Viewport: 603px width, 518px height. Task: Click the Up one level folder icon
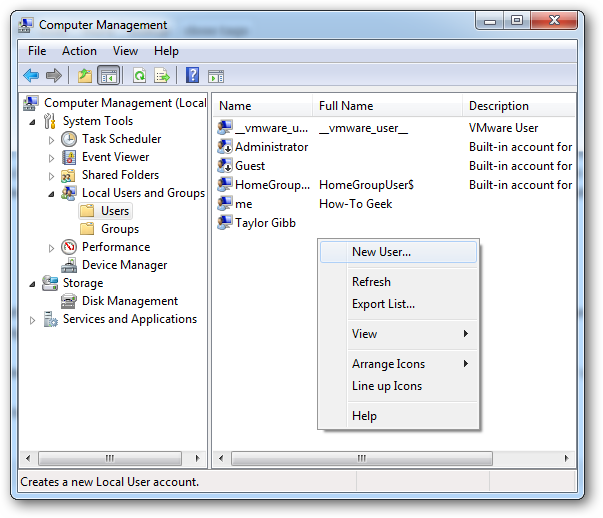click(85, 75)
